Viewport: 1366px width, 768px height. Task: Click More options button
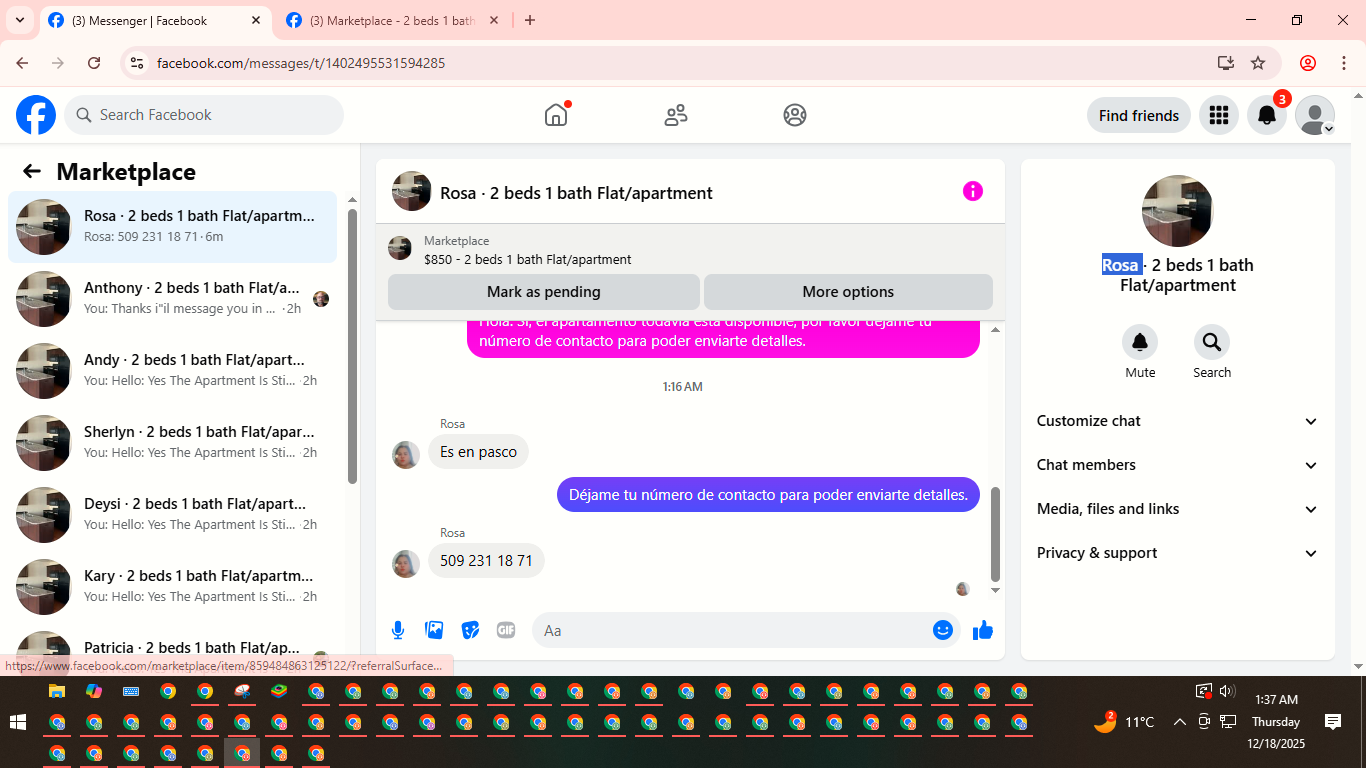point(848,292)
